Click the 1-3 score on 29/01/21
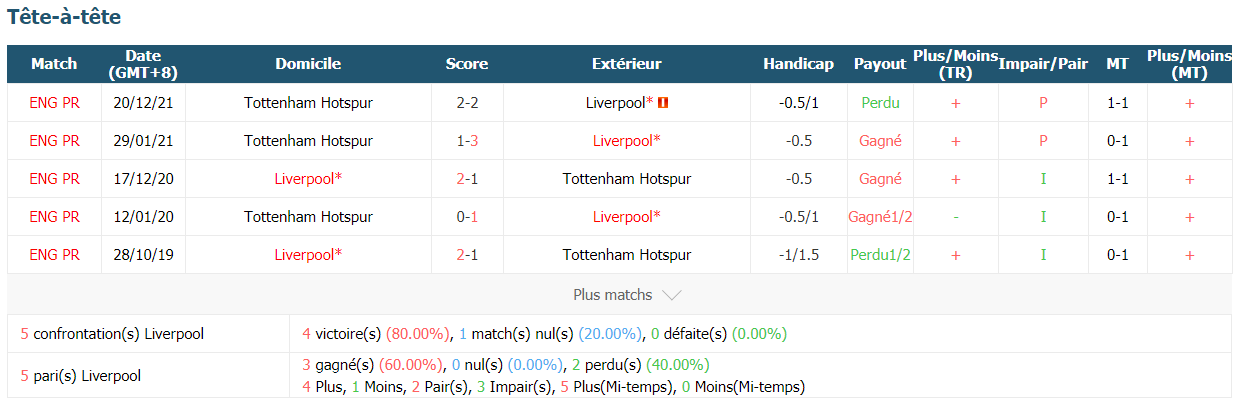The height and width of the screenshot is (408, 1238). pyautogui.click(x=467, y=141)
